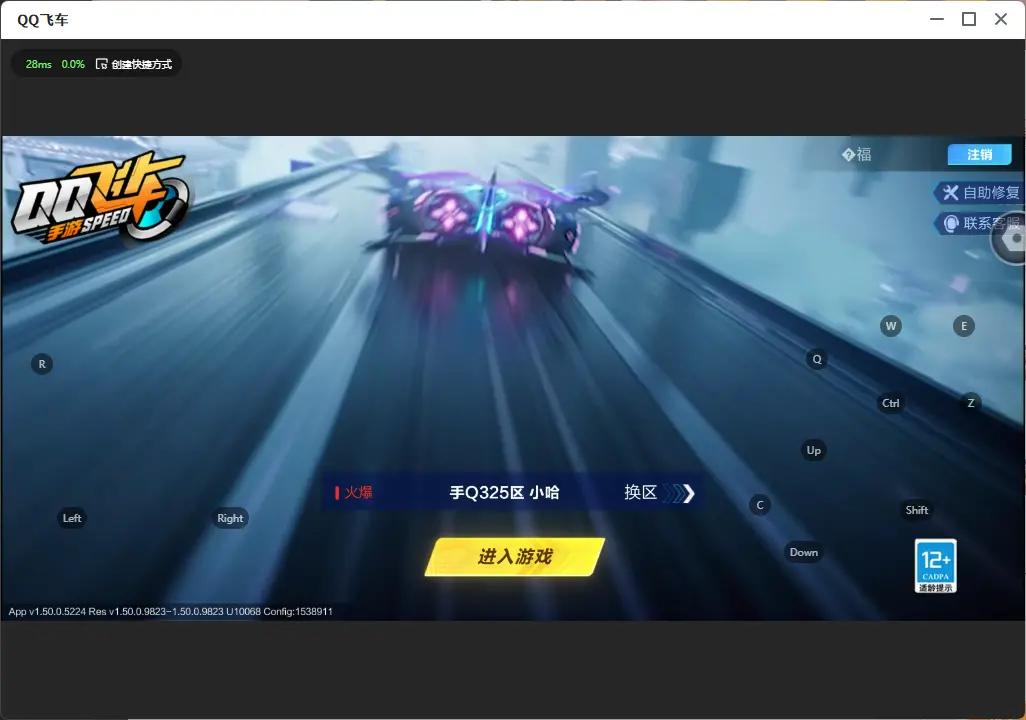Viewport: 1026px width, 720px height.
Task: Click the C key overlay button
Action: 760,505
